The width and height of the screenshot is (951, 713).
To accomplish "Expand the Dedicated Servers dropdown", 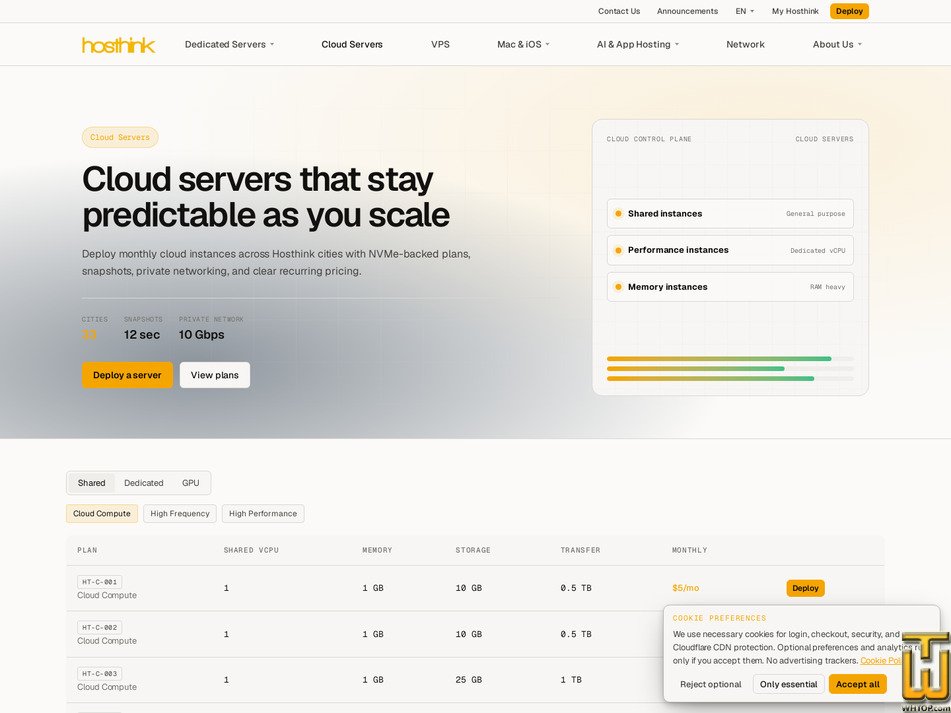I will [229, 44].
